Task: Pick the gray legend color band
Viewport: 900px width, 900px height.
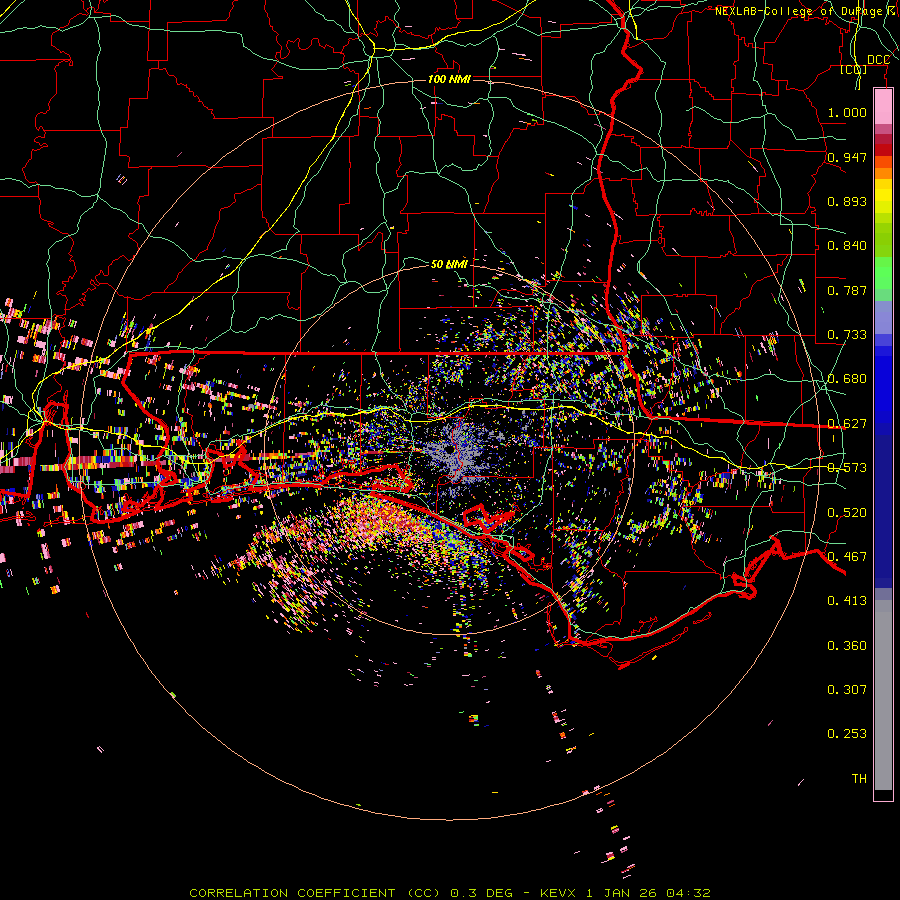Action: tap(883, 695)
